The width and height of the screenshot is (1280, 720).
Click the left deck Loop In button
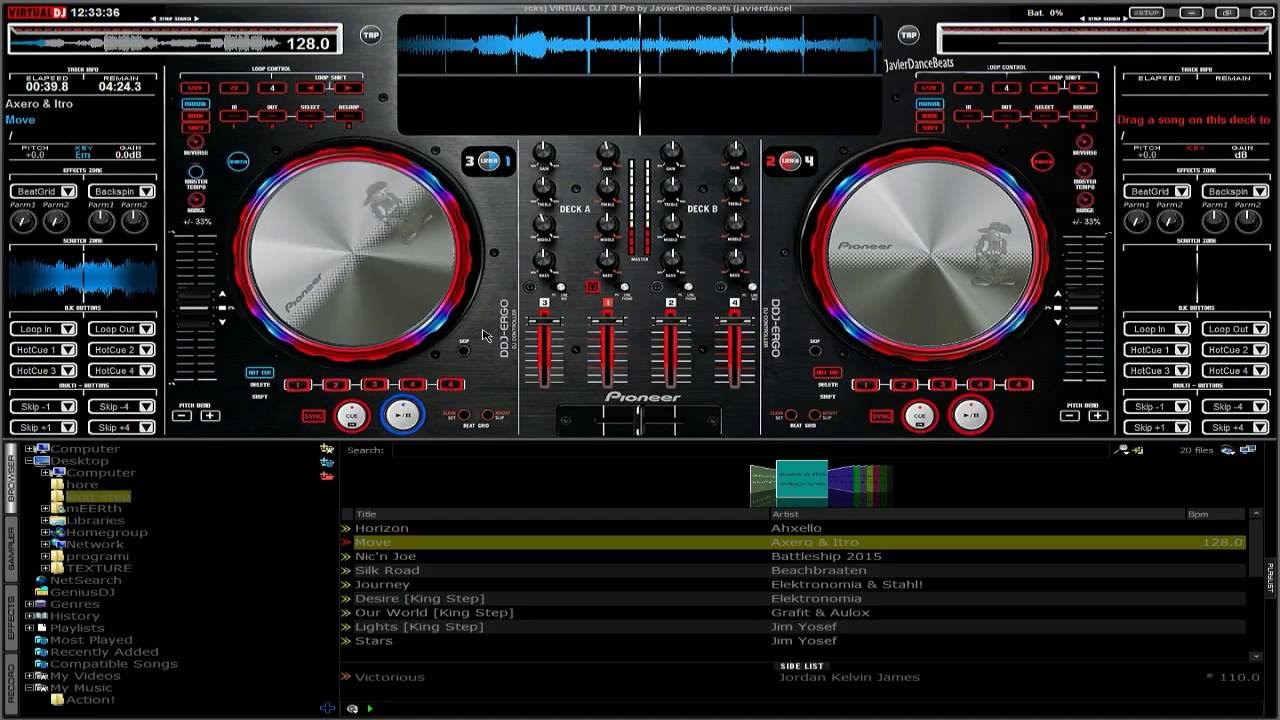(234, 117)
